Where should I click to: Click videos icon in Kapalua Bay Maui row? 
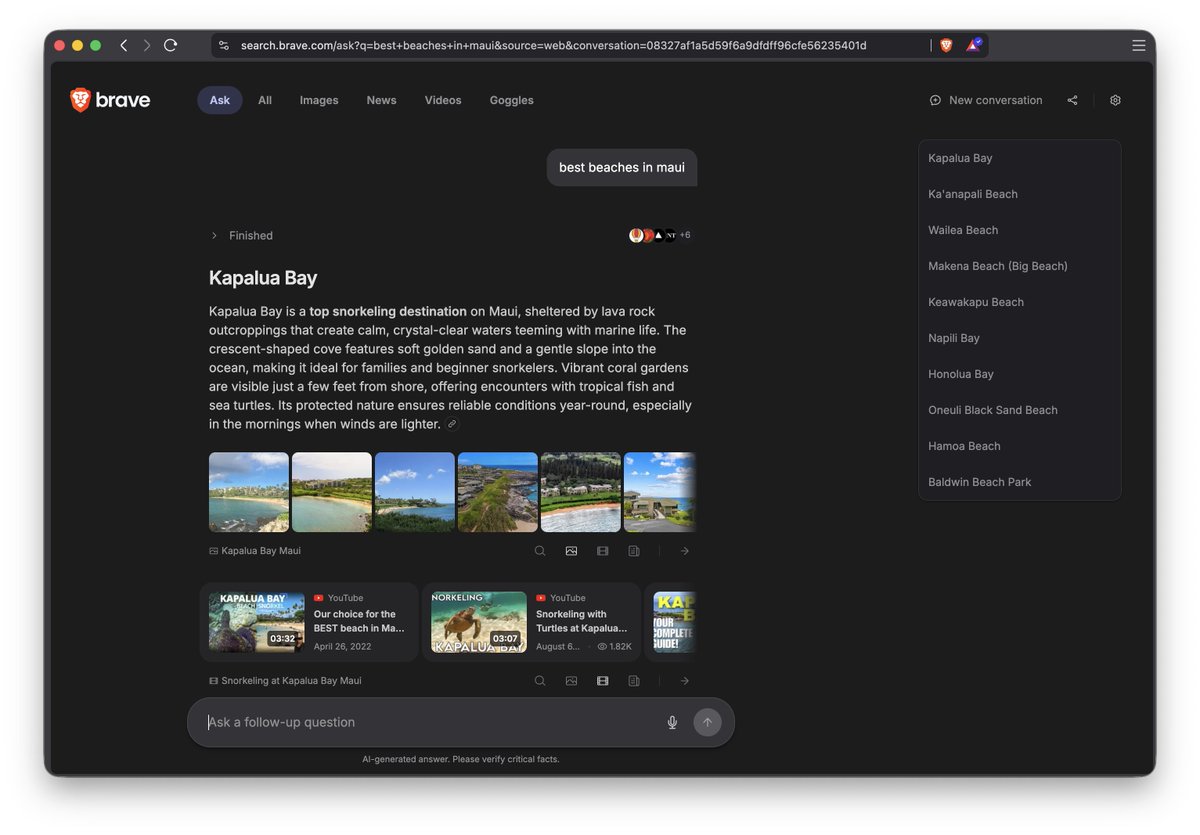[x=602, y=551]
